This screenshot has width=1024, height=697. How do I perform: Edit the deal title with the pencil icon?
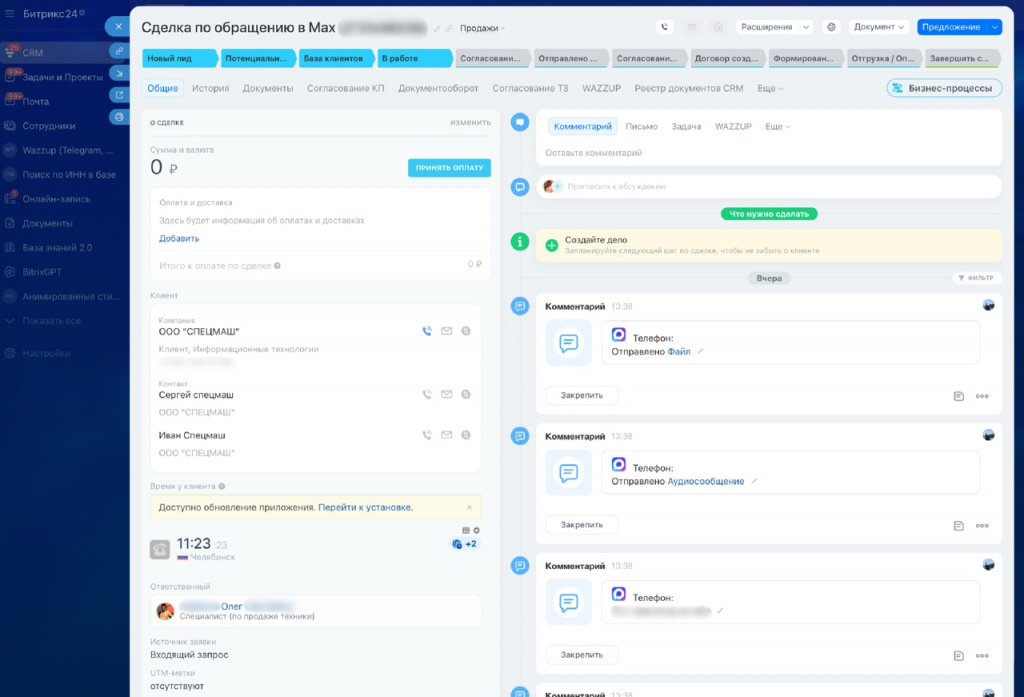tap(437, 29)
